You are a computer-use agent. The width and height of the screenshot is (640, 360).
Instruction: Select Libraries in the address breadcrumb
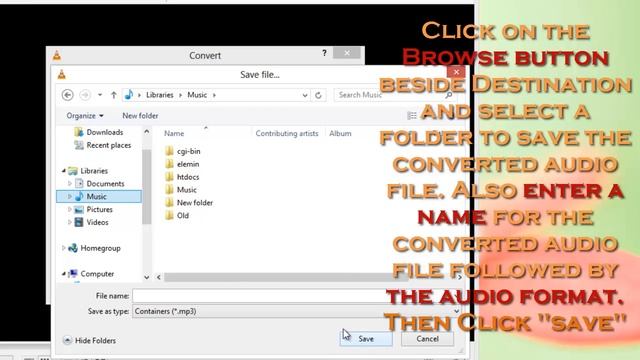160,95
